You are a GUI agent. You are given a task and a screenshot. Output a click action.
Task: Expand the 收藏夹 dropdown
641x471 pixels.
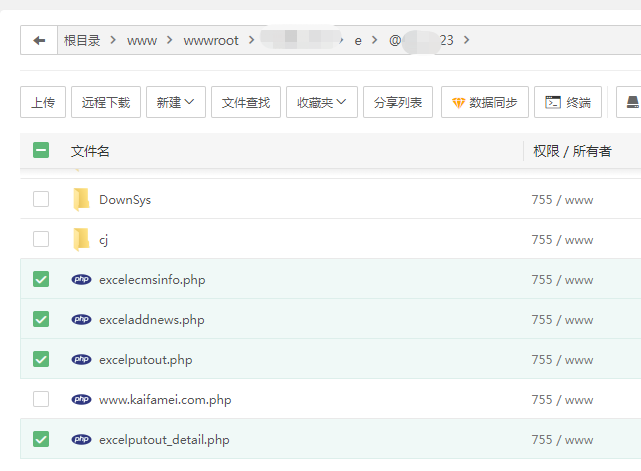coord(320,102)
